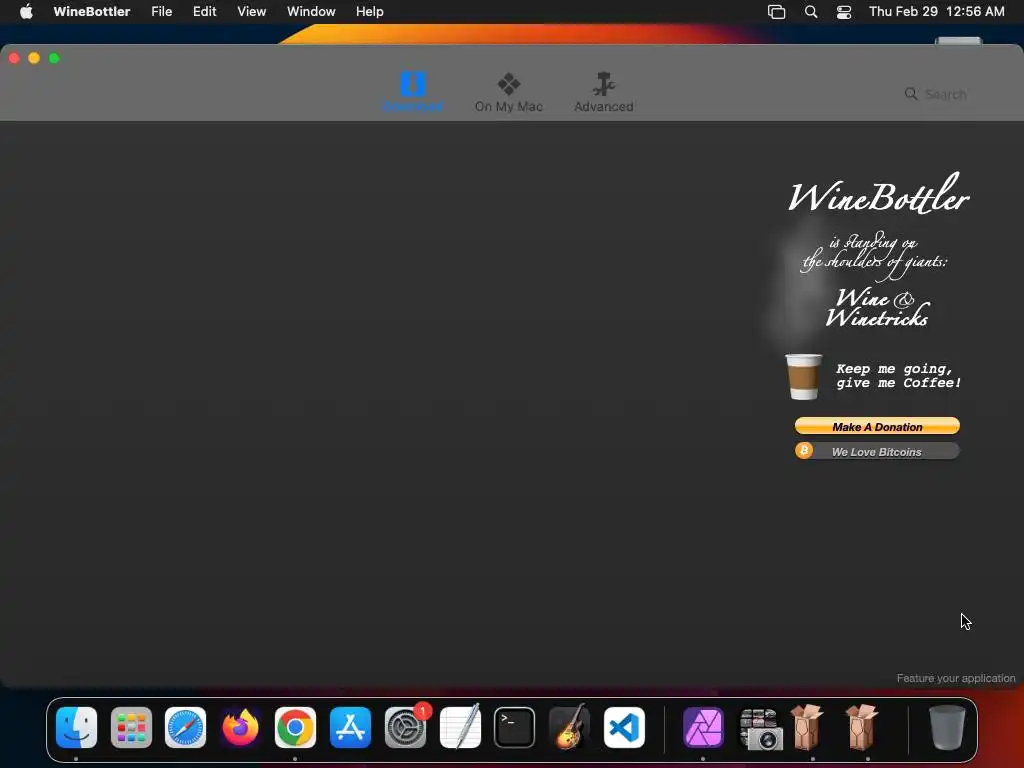Open Feature your application link
Viewport: 1024px width, 768px height.
[x=955, y=678]
